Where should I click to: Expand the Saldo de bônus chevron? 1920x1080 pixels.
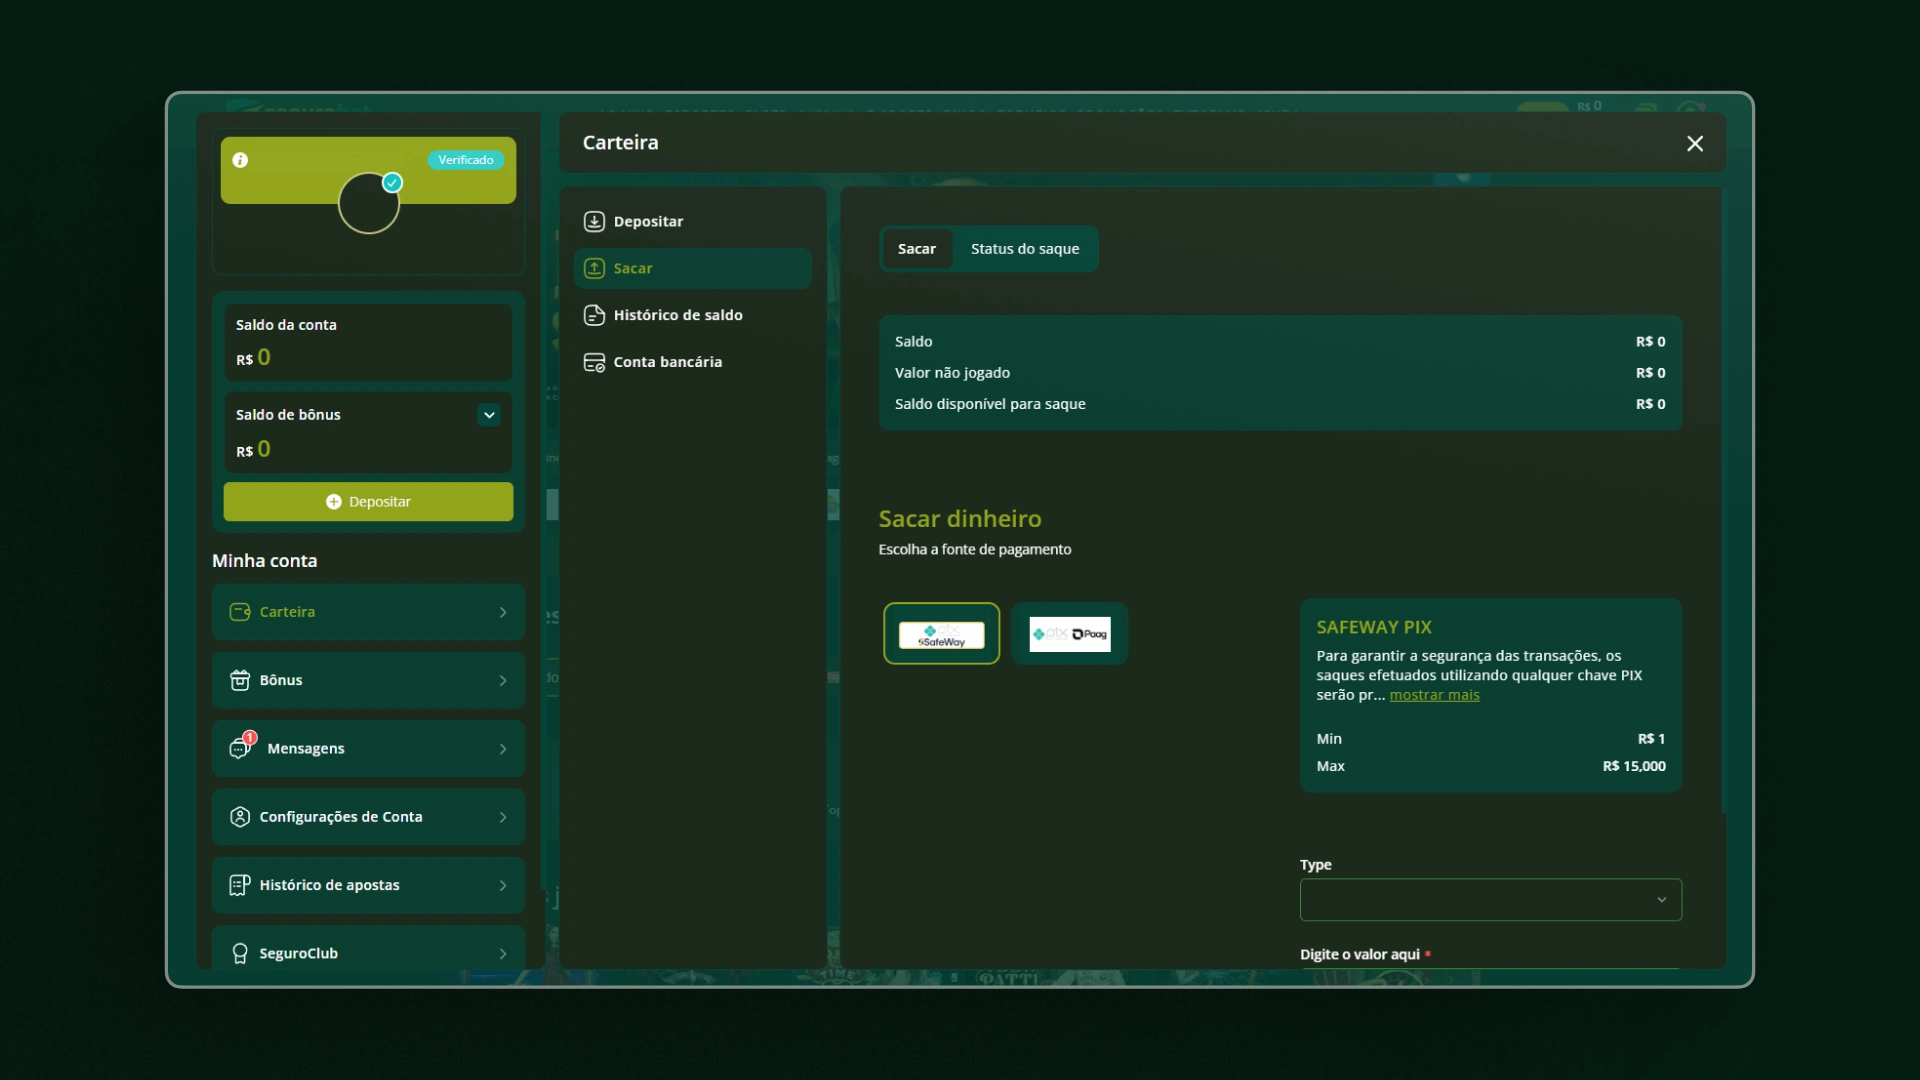point(489,415)
